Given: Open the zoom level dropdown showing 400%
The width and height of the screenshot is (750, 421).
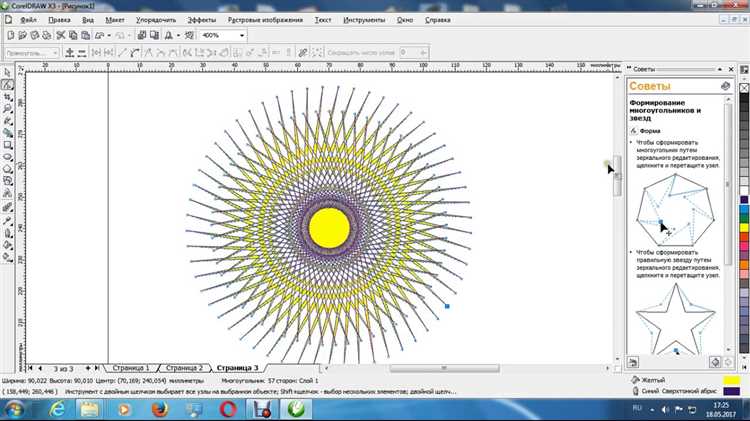Looking at the screenshot, I should coord(240,35).
